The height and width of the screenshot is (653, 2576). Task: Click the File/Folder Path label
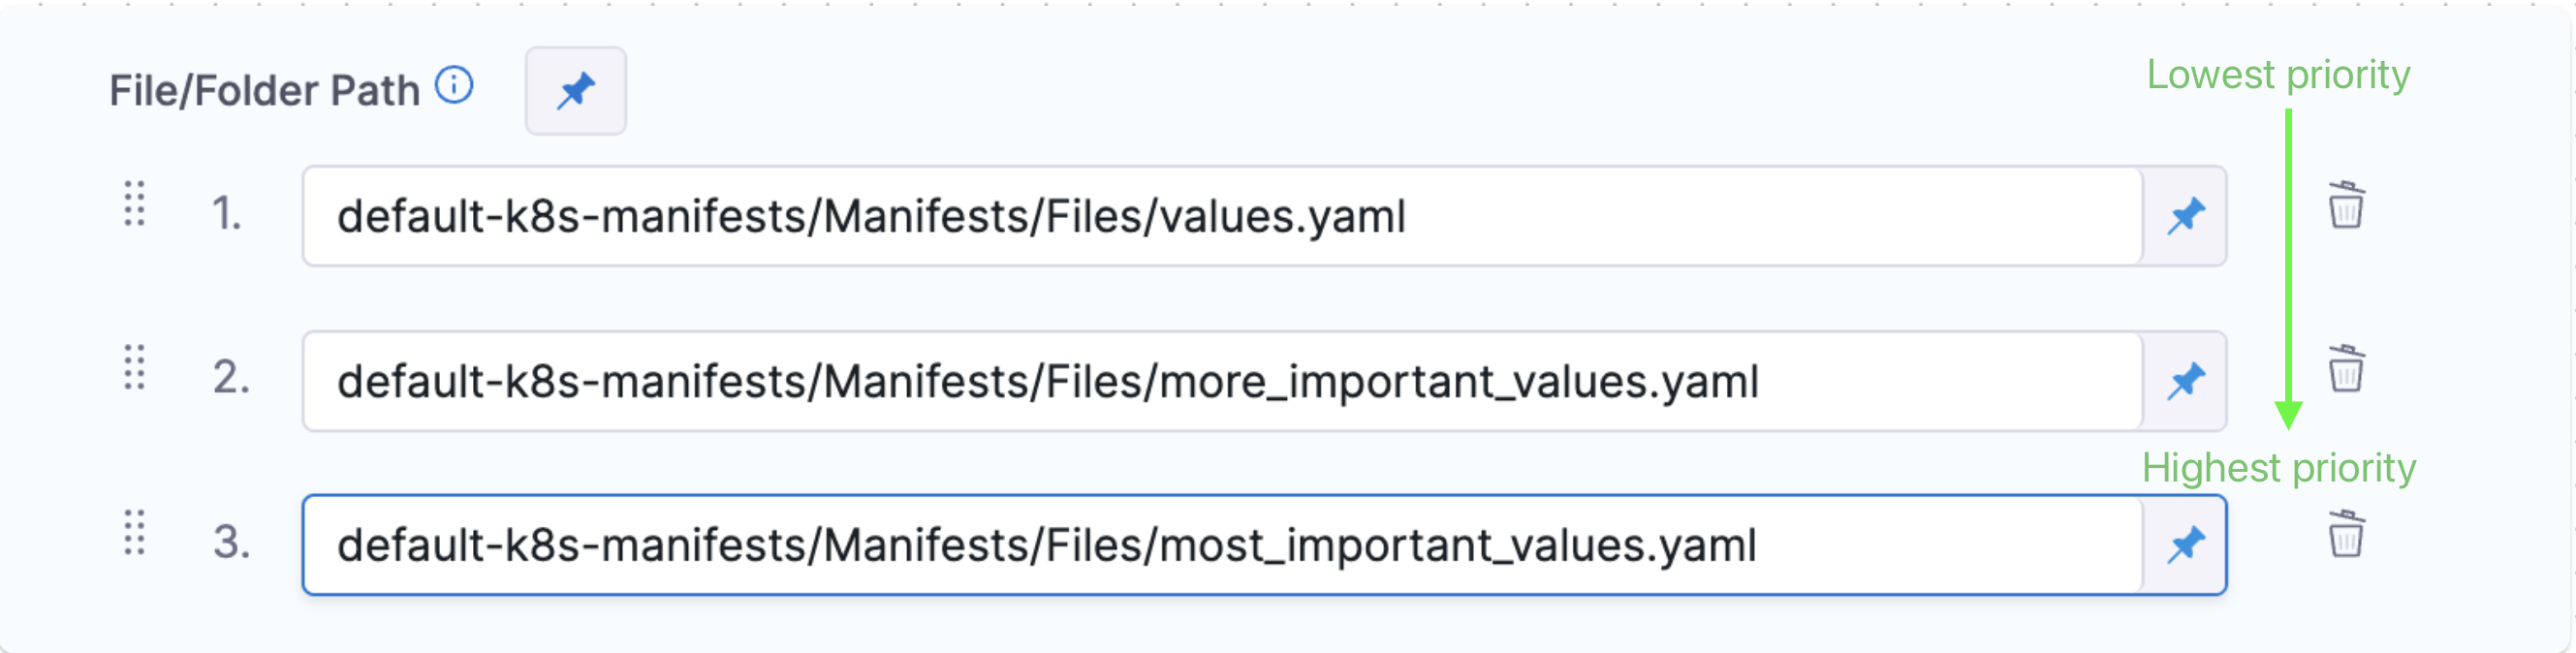point(264,91)
